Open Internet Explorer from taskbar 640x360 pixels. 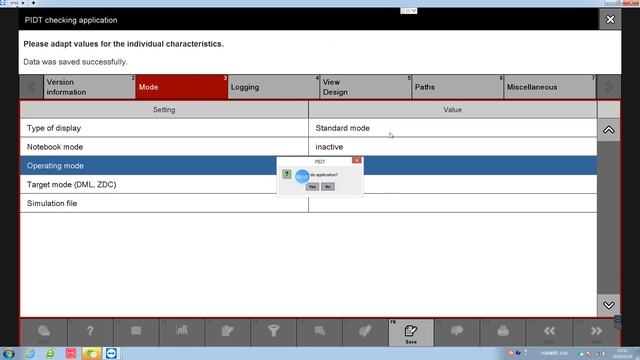(x=30, y=353)
